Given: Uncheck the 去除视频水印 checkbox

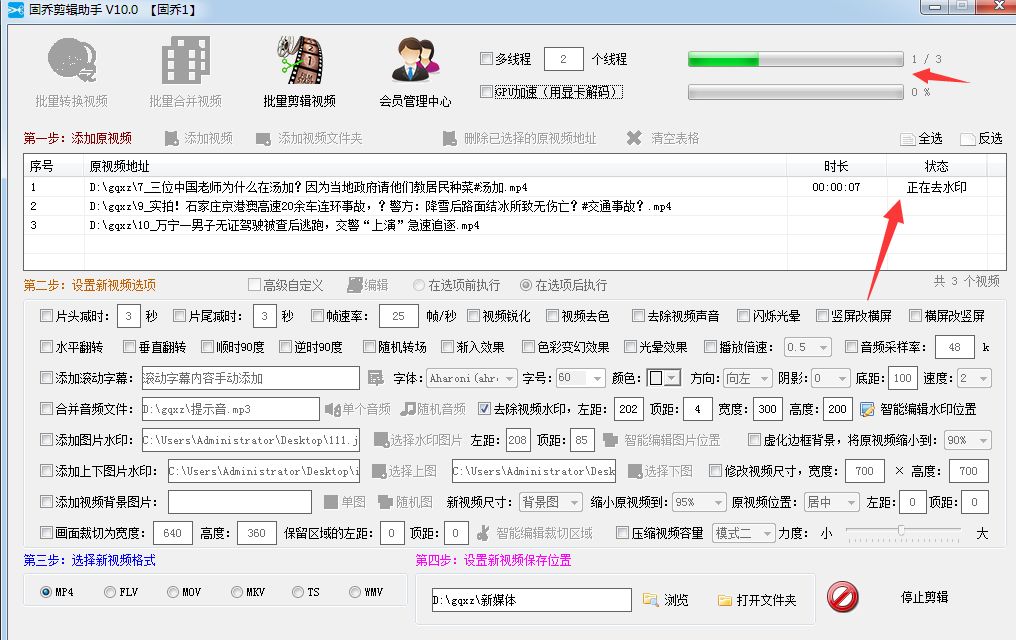Looking at the screenshot, I should pyautogui.click(x=484, y=409).
